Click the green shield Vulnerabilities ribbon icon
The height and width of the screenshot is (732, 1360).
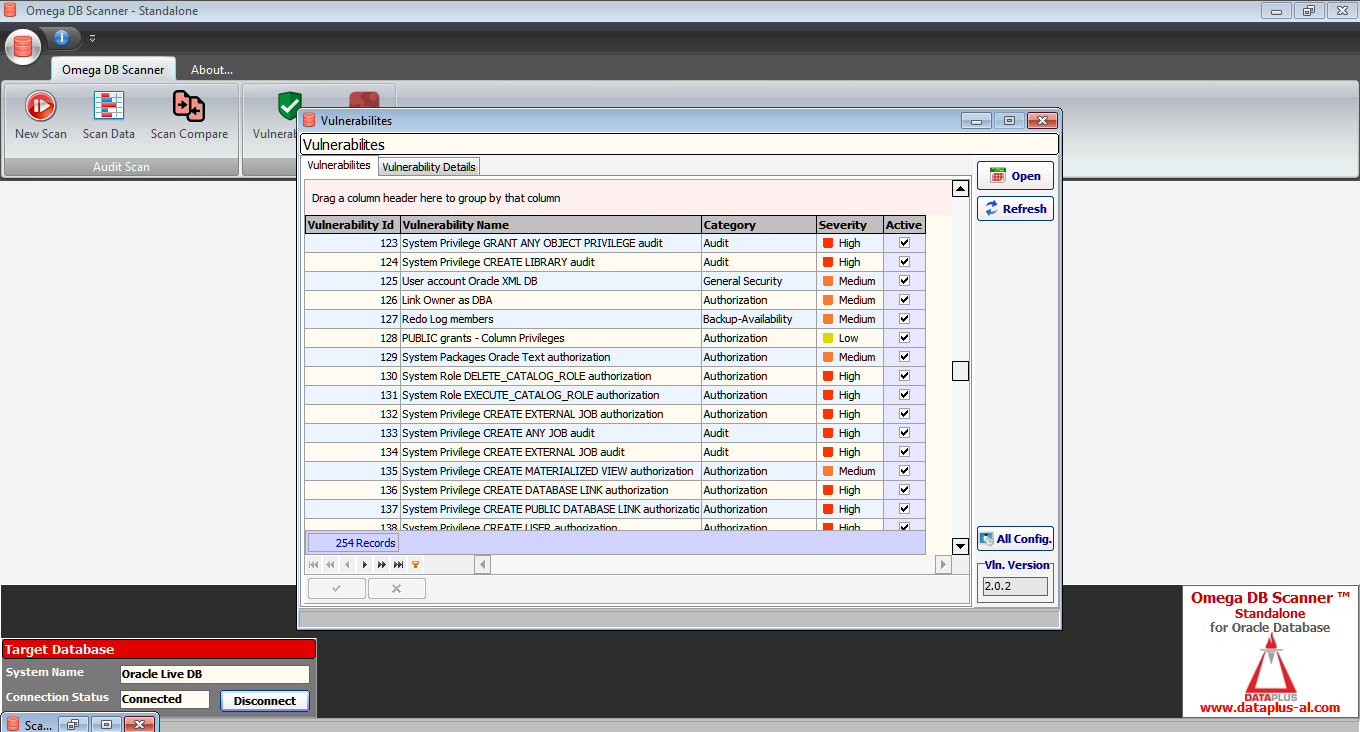tap(289, 104)
